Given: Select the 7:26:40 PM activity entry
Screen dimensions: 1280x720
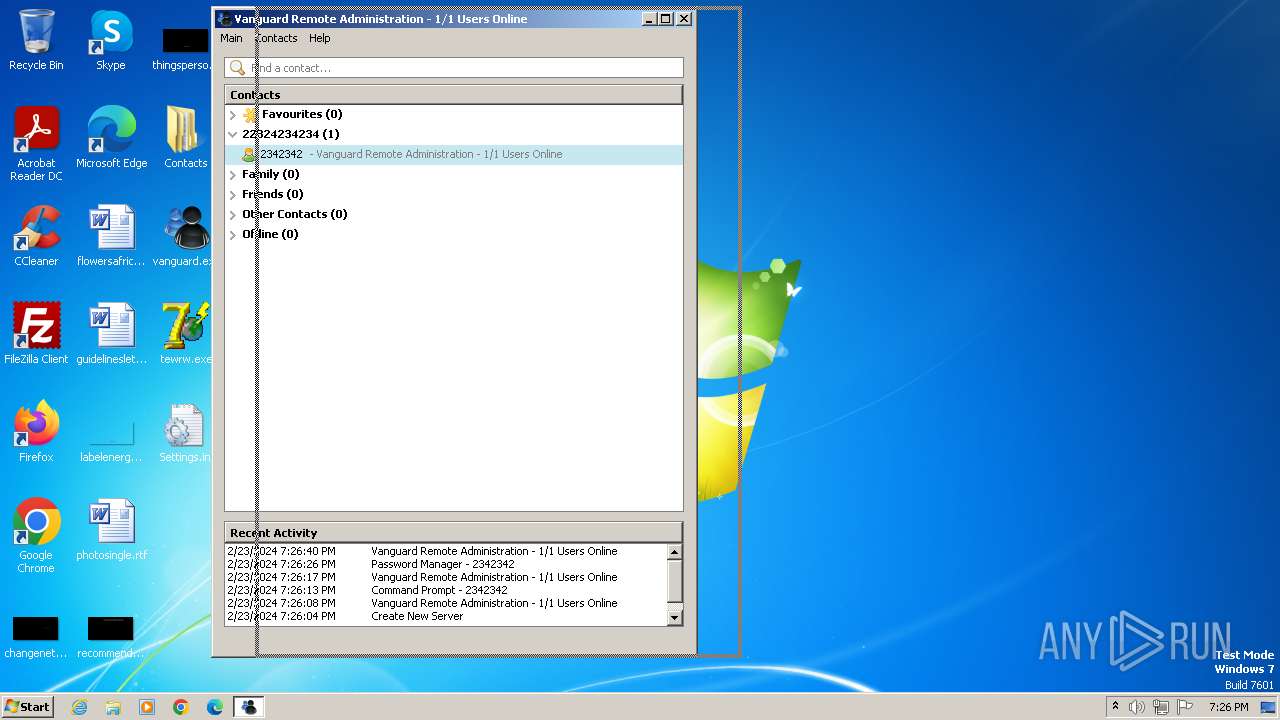Looking at the screenshot, I should click(446, 551).
